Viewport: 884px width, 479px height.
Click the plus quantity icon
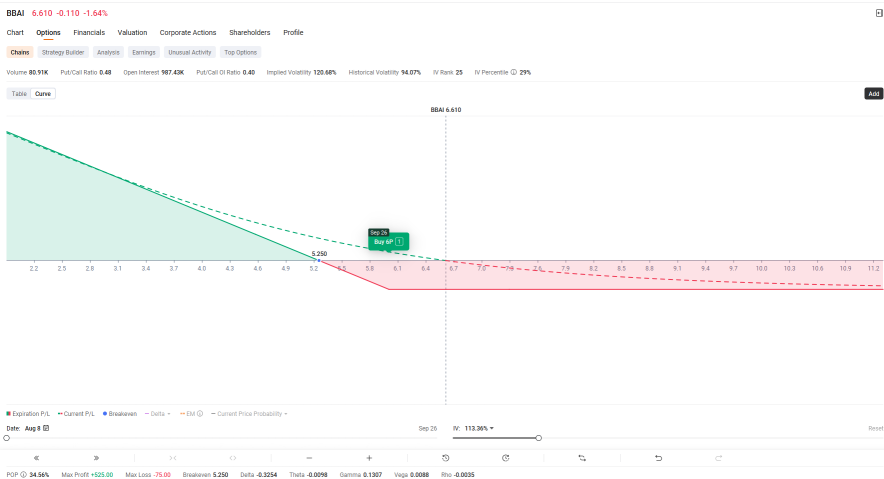coord(369,458)
